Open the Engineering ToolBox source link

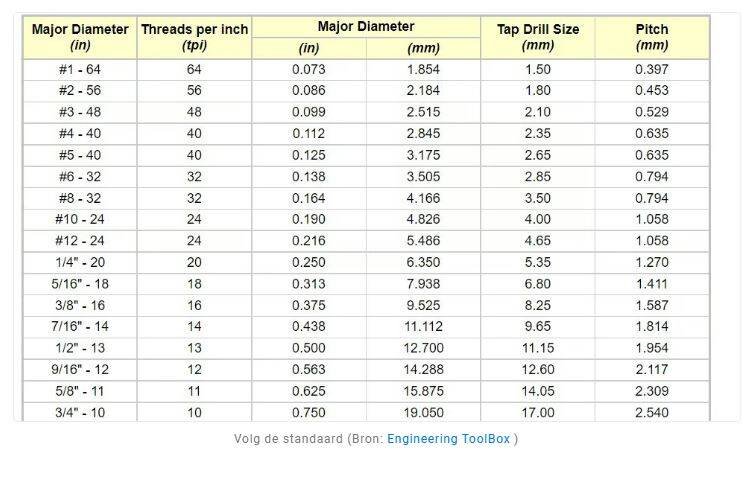450,439
